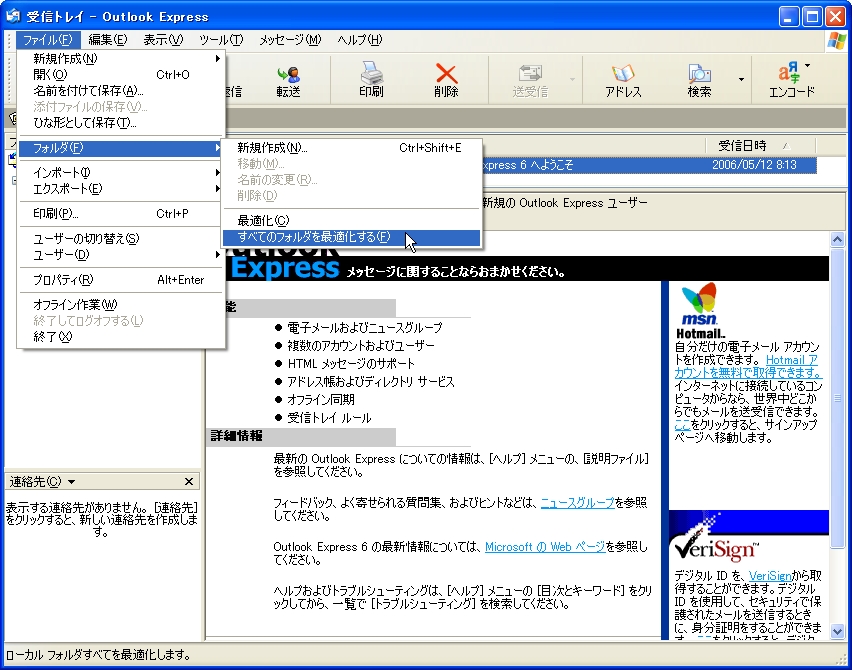852x670 pixels.
Task: Click the ここ sign-up page link
Action: (682, 425)
